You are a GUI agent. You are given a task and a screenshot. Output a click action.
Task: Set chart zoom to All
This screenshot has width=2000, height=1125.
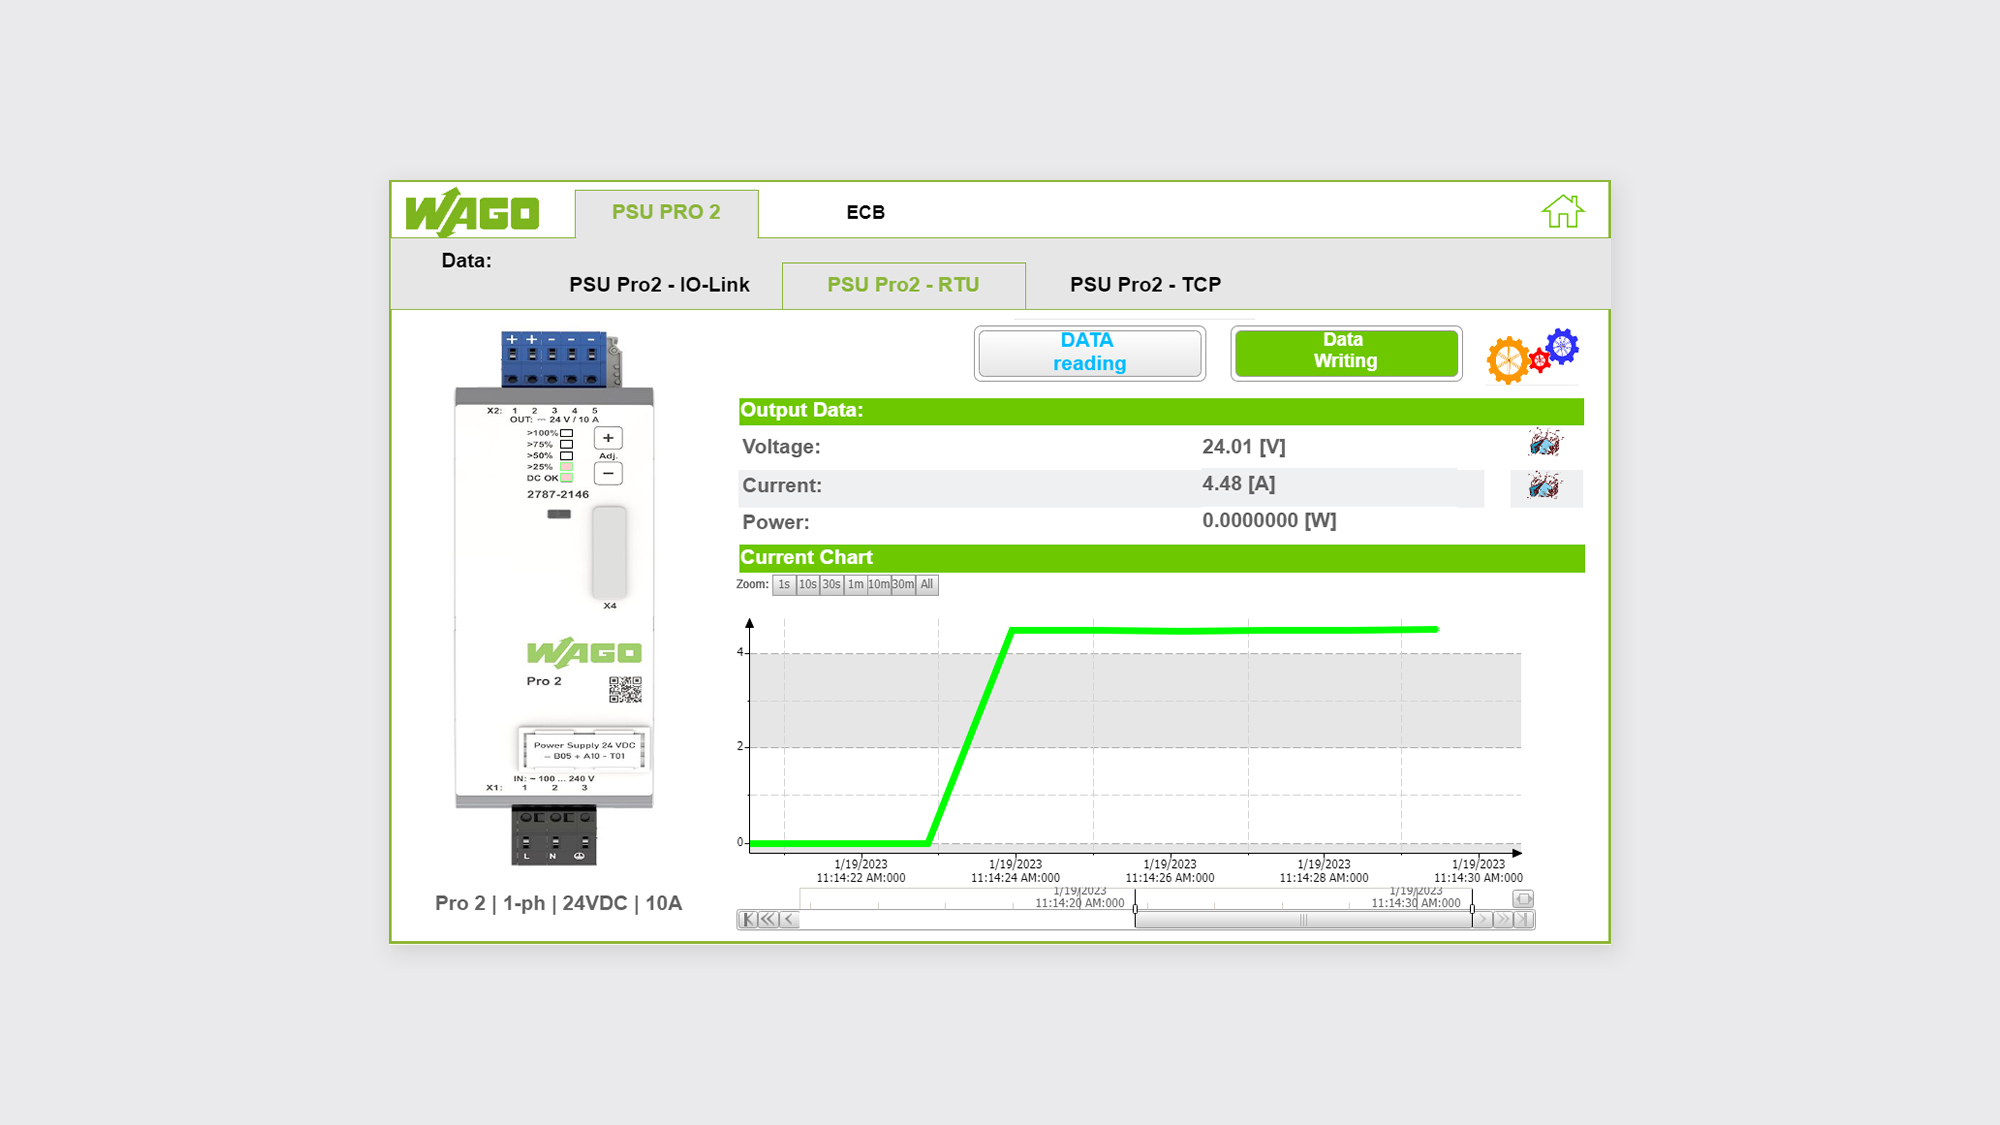pos(927,585)
